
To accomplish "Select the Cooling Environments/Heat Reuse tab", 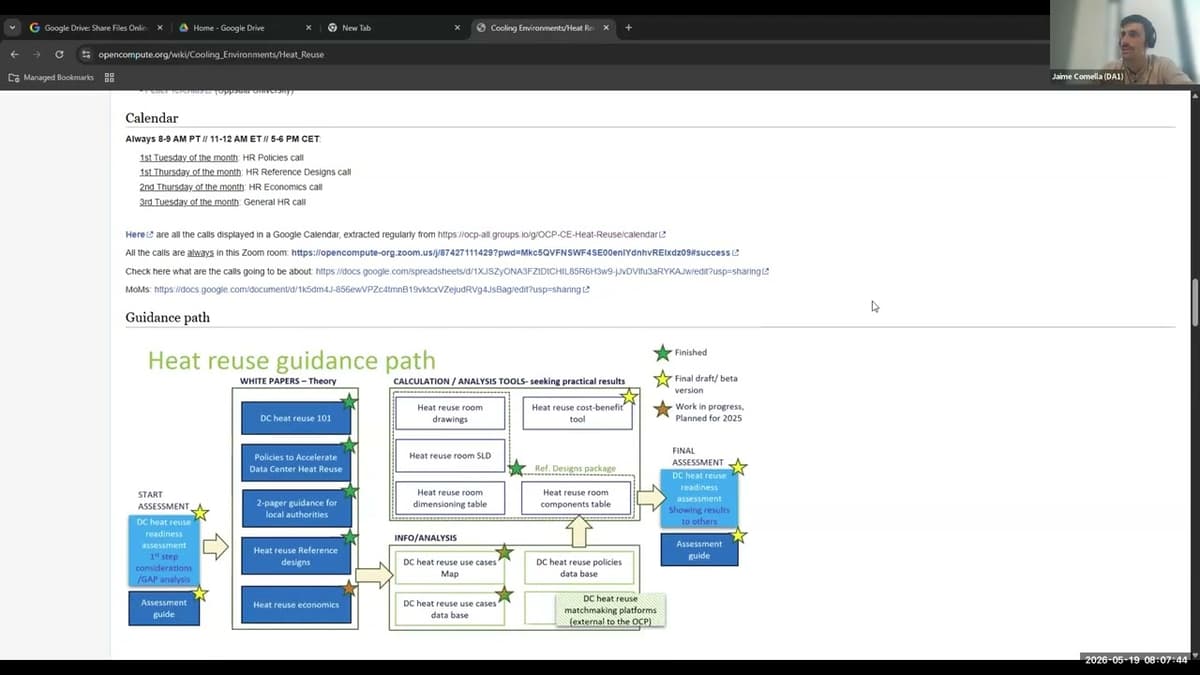I will coord(543,28).
